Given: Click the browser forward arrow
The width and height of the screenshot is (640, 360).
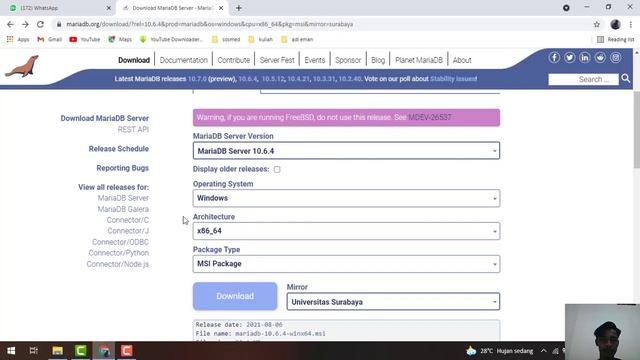Looking at the screenshot, I should pyautogui.click(x=25, y=24).
